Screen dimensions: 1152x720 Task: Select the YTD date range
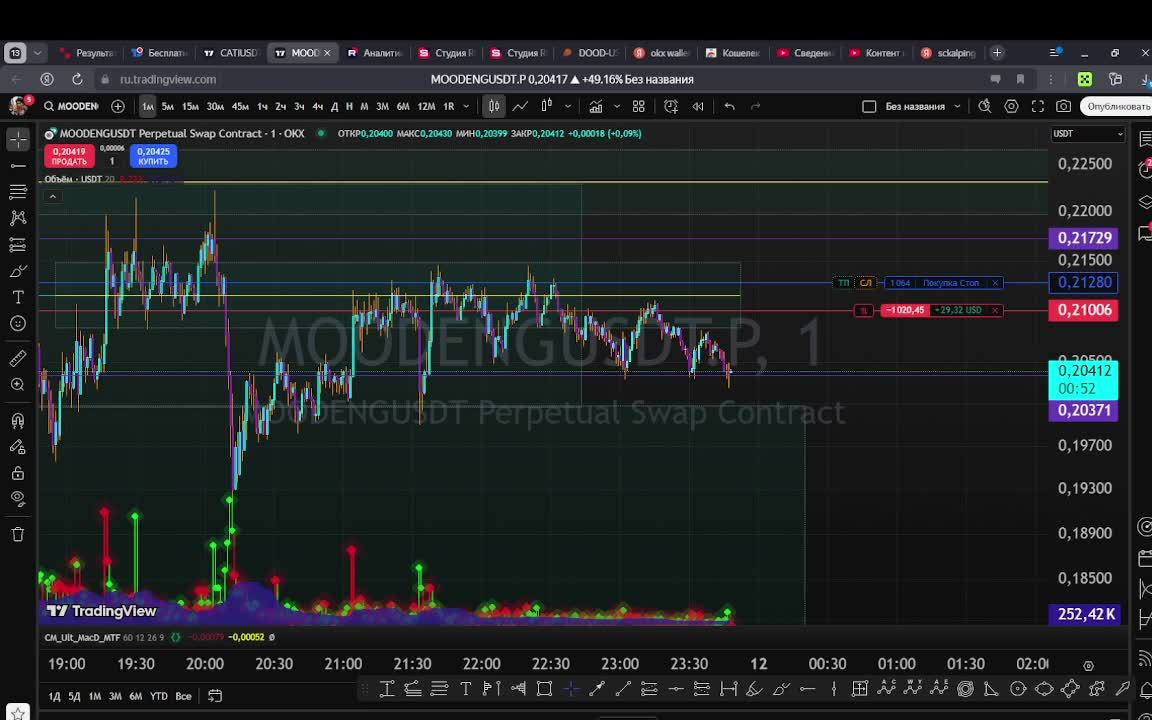[x=159, y=696]
